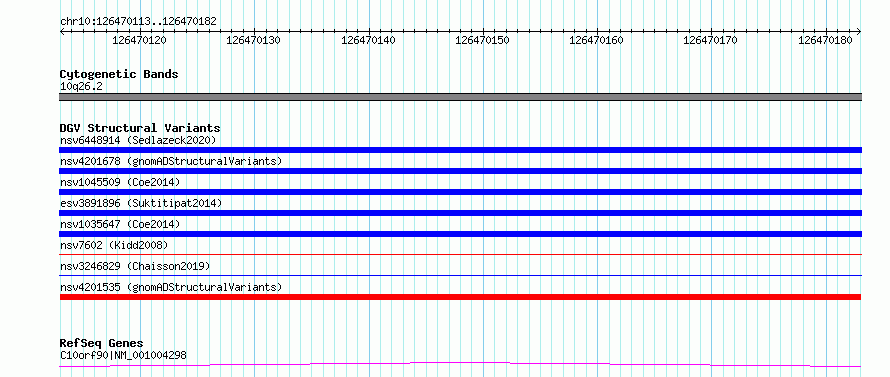
Task: Click the thin red line for nsv7602
Action: (460, 254)
